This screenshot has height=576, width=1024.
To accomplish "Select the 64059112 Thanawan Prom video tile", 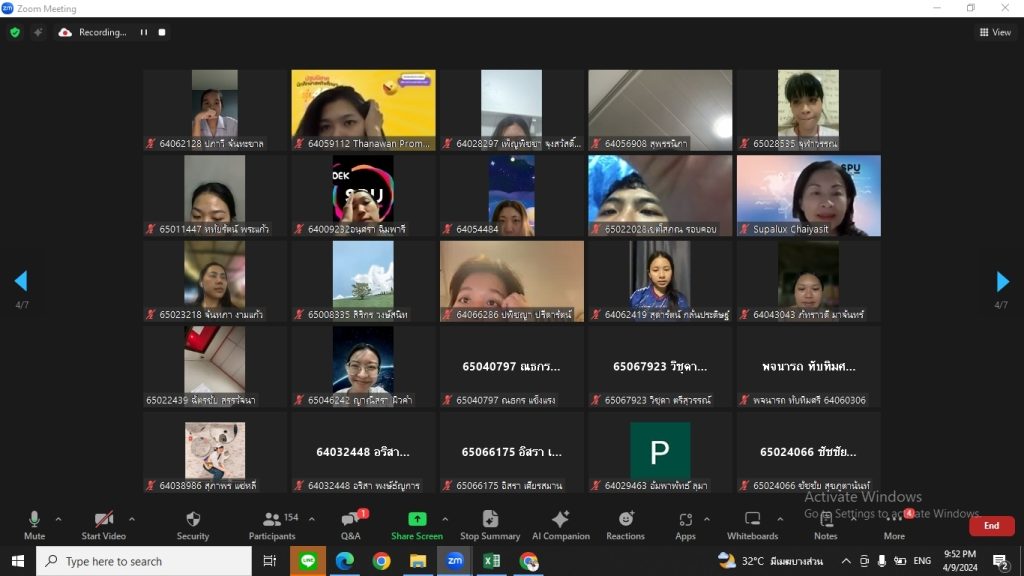I will point(363,110).
